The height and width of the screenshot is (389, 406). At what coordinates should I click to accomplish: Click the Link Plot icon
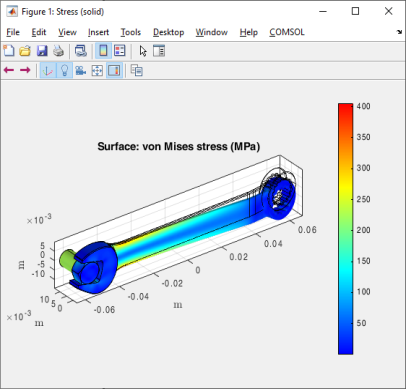click(81, 51)
